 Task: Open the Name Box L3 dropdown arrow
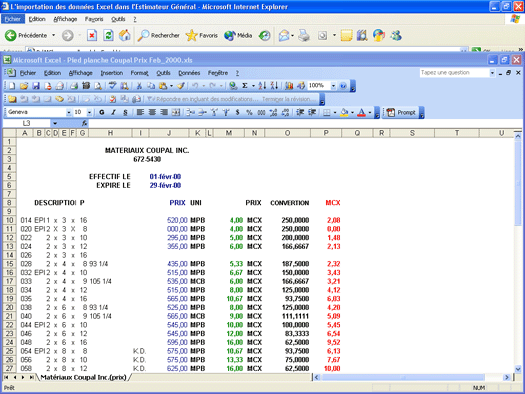point(55,123)
